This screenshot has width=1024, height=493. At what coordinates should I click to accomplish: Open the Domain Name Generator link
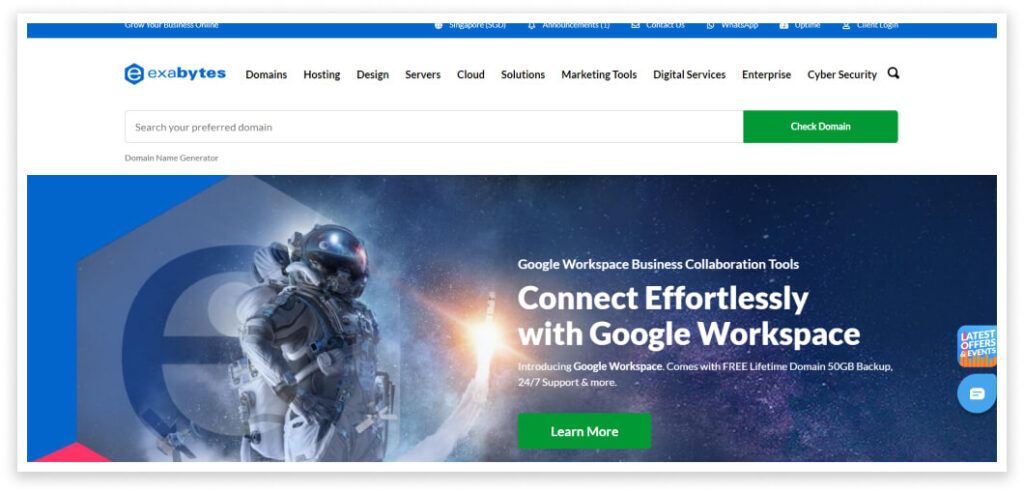tap(171, 158)
